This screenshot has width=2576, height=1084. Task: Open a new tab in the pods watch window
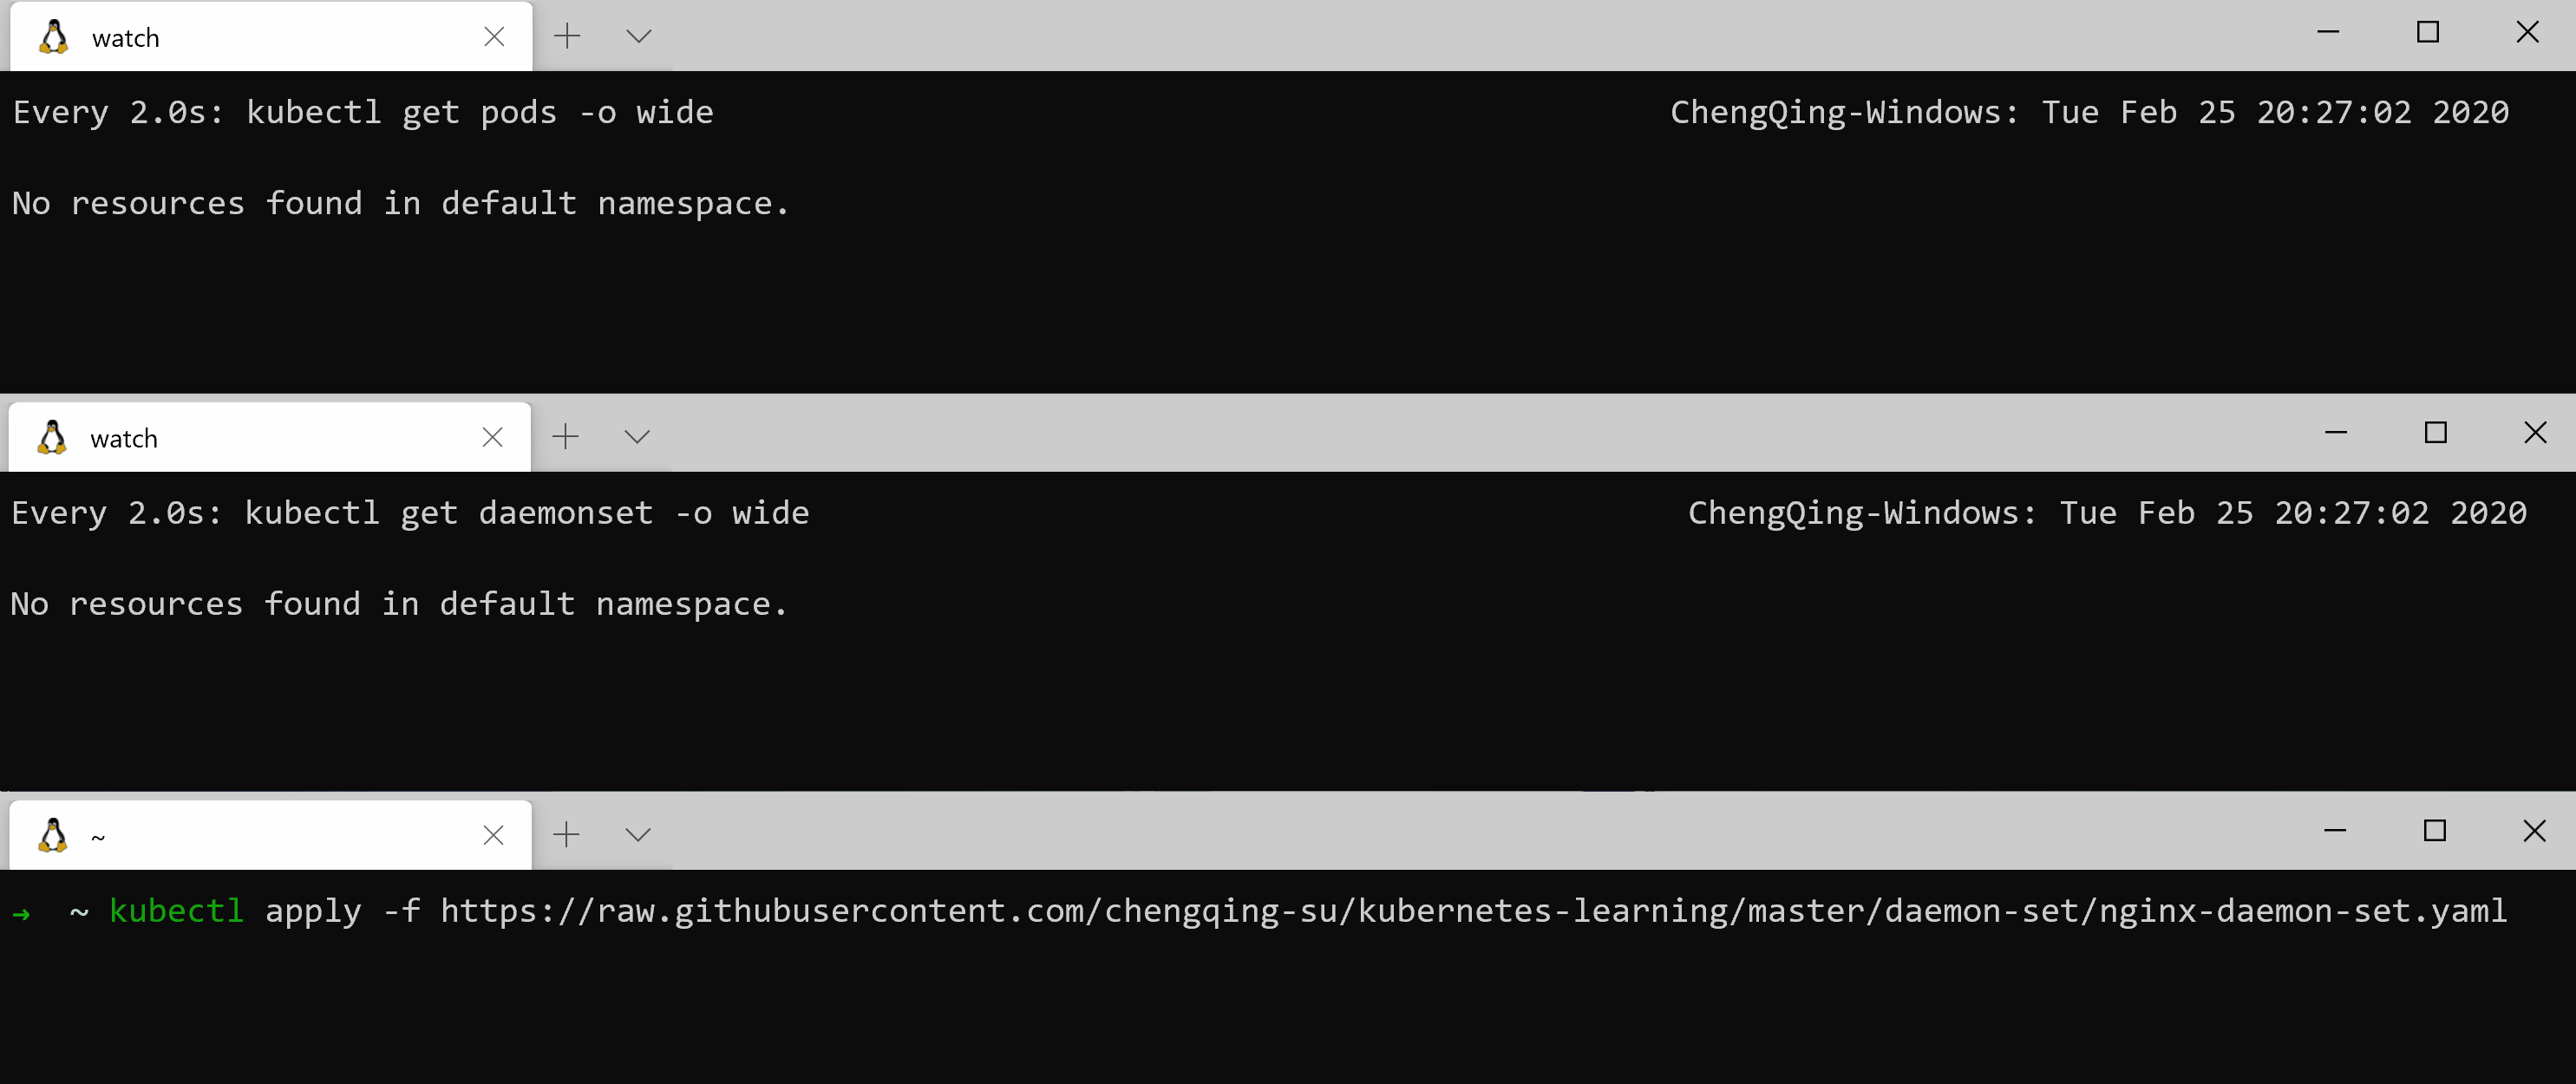(x=567, y=37)
